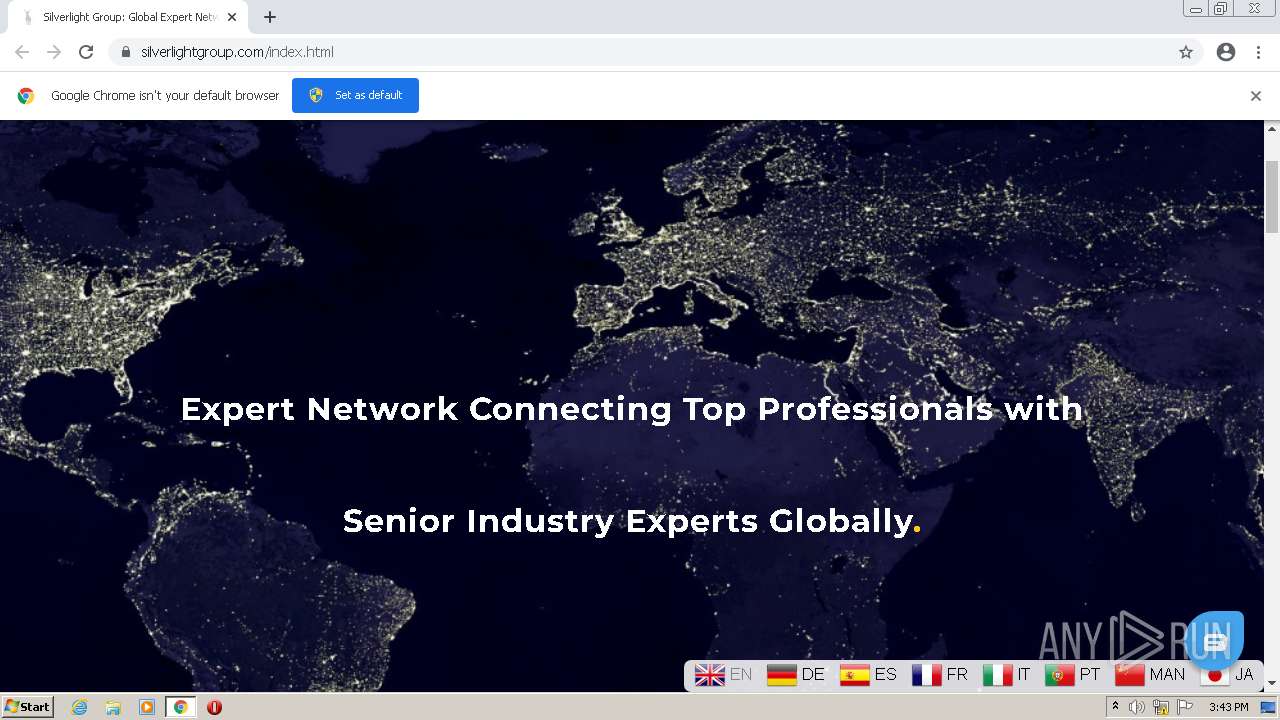Image resolution: width=1280 pixels, height=720 pixels.
Task: Minimize the Chrome window
Action: point(1196,9)
